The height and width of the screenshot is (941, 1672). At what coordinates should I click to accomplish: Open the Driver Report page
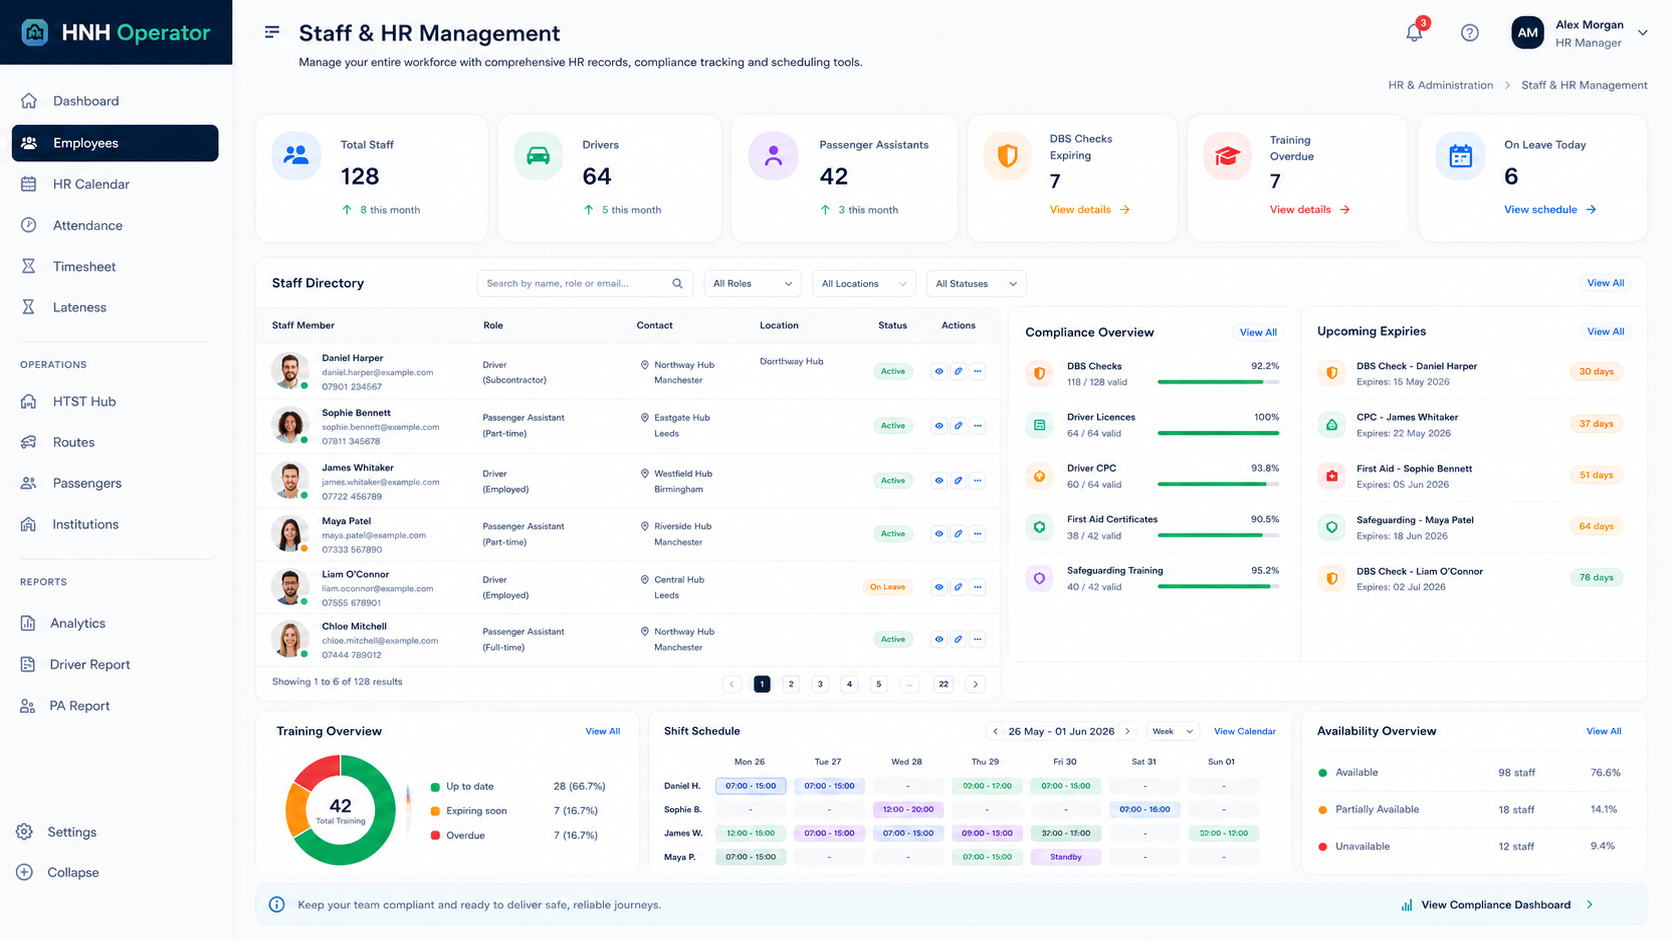click(115, 664)
